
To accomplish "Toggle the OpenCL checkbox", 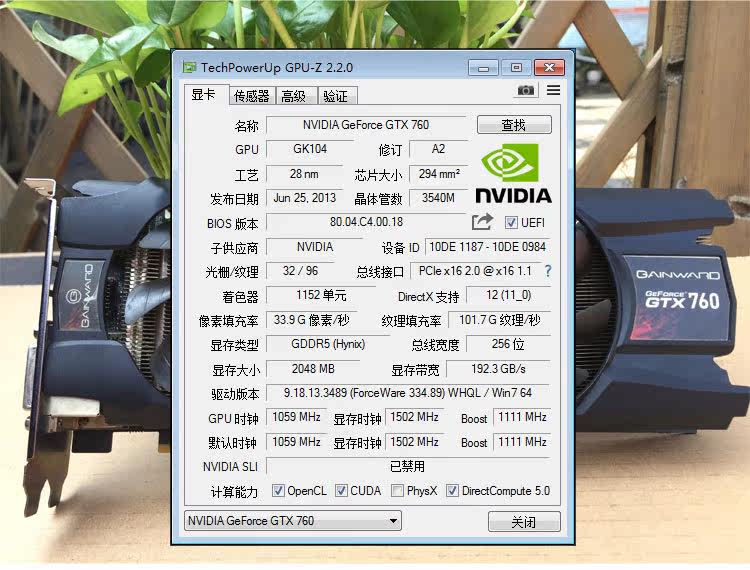I will [278, 491].
